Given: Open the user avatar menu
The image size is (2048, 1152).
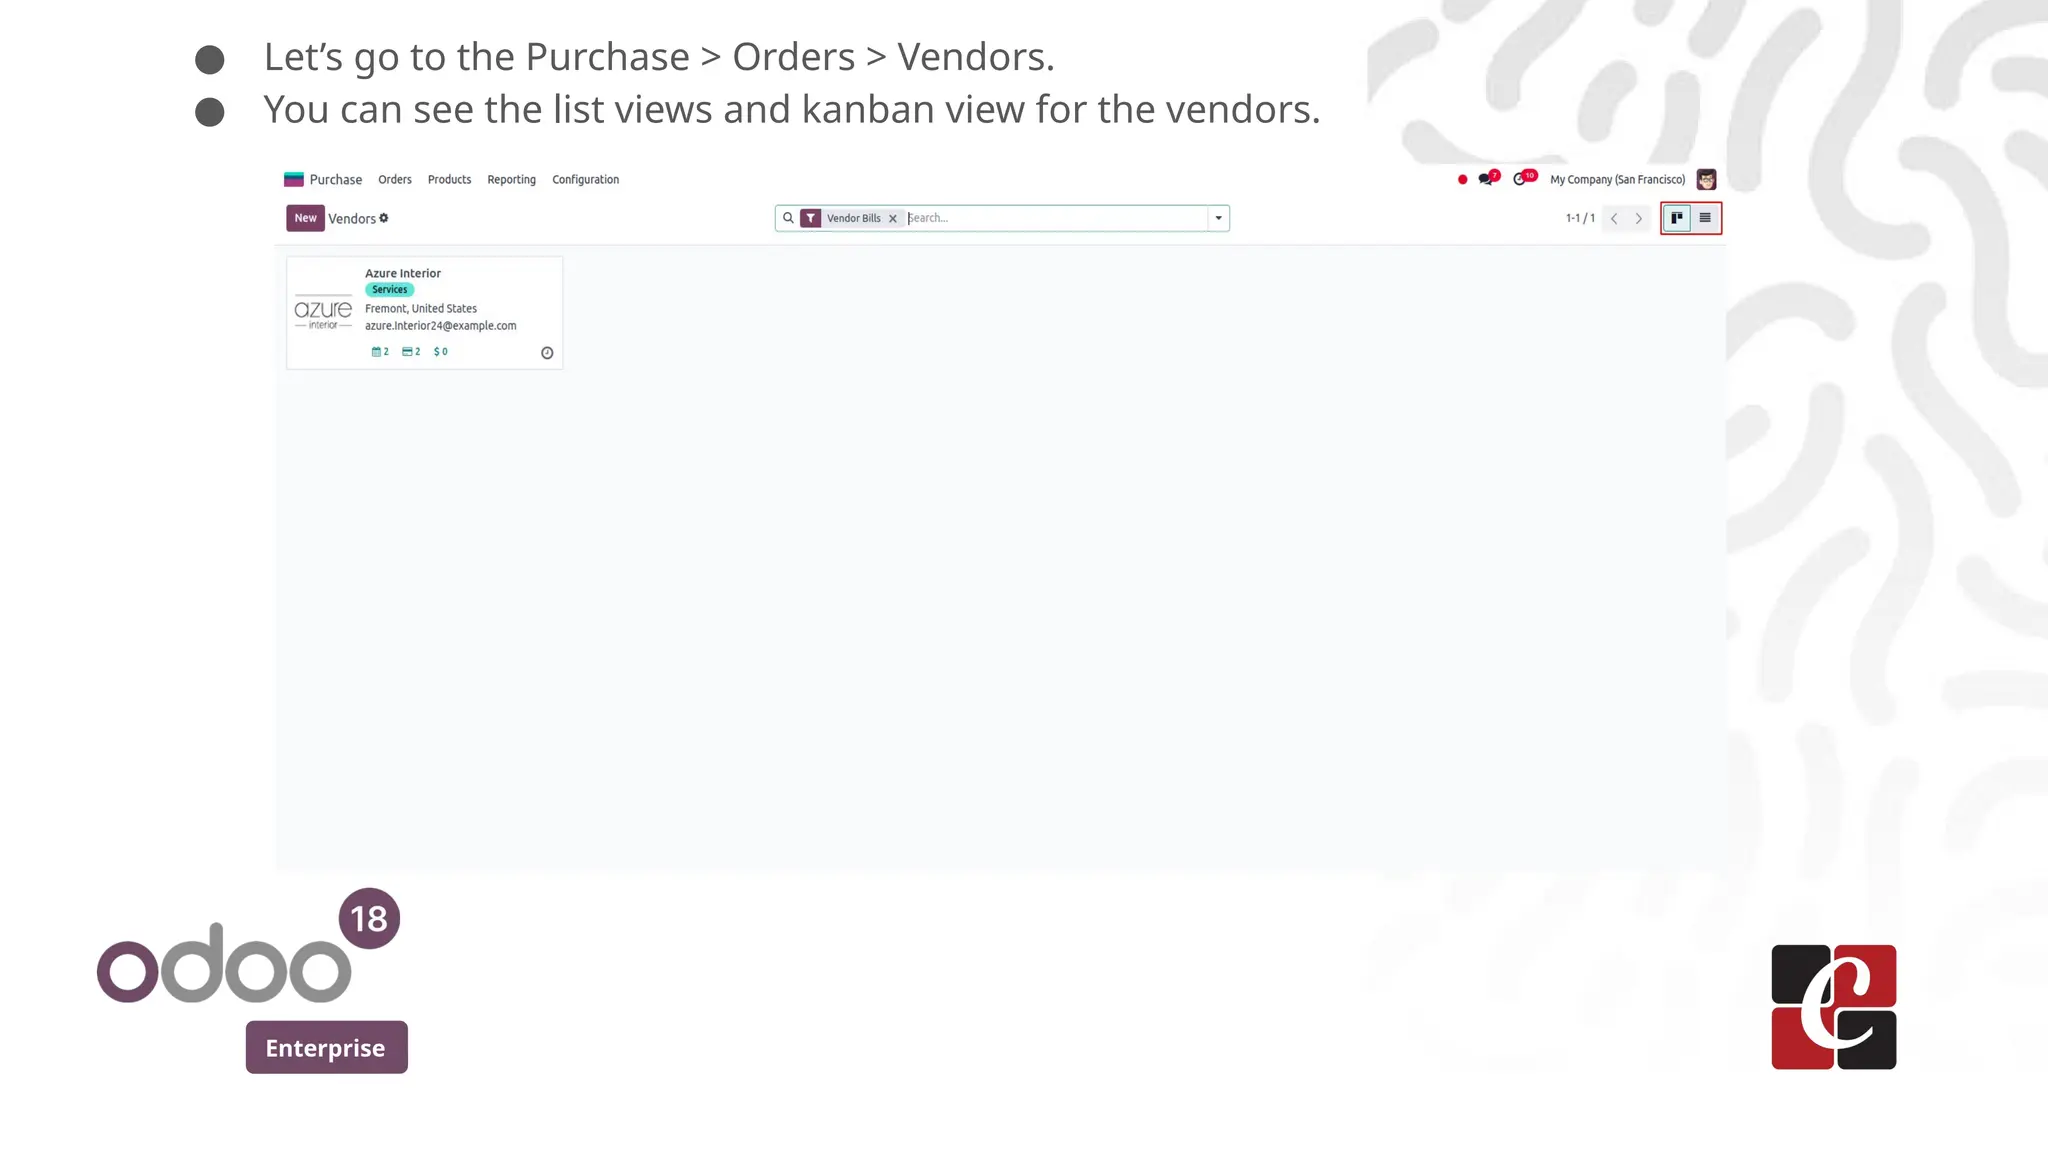Looking at the screenshot, I should [1706, 180].
